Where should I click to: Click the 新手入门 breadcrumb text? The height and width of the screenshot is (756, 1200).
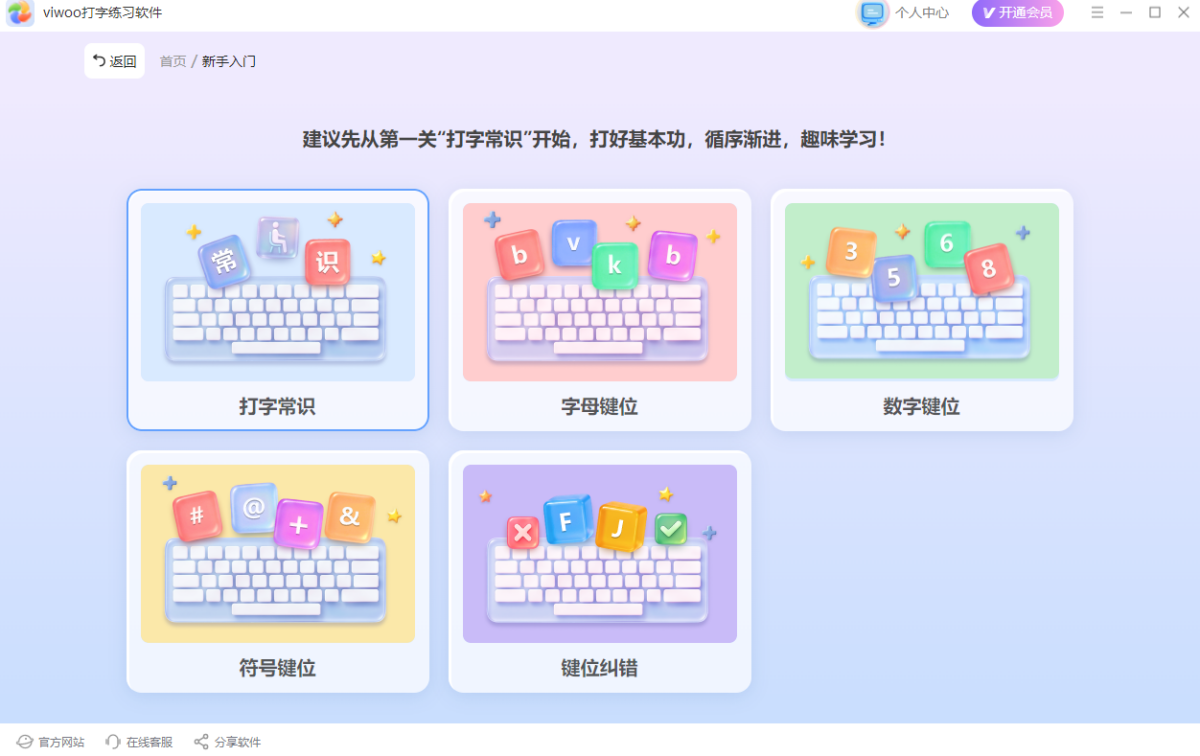pyautogui.click(x=229, y=61)
